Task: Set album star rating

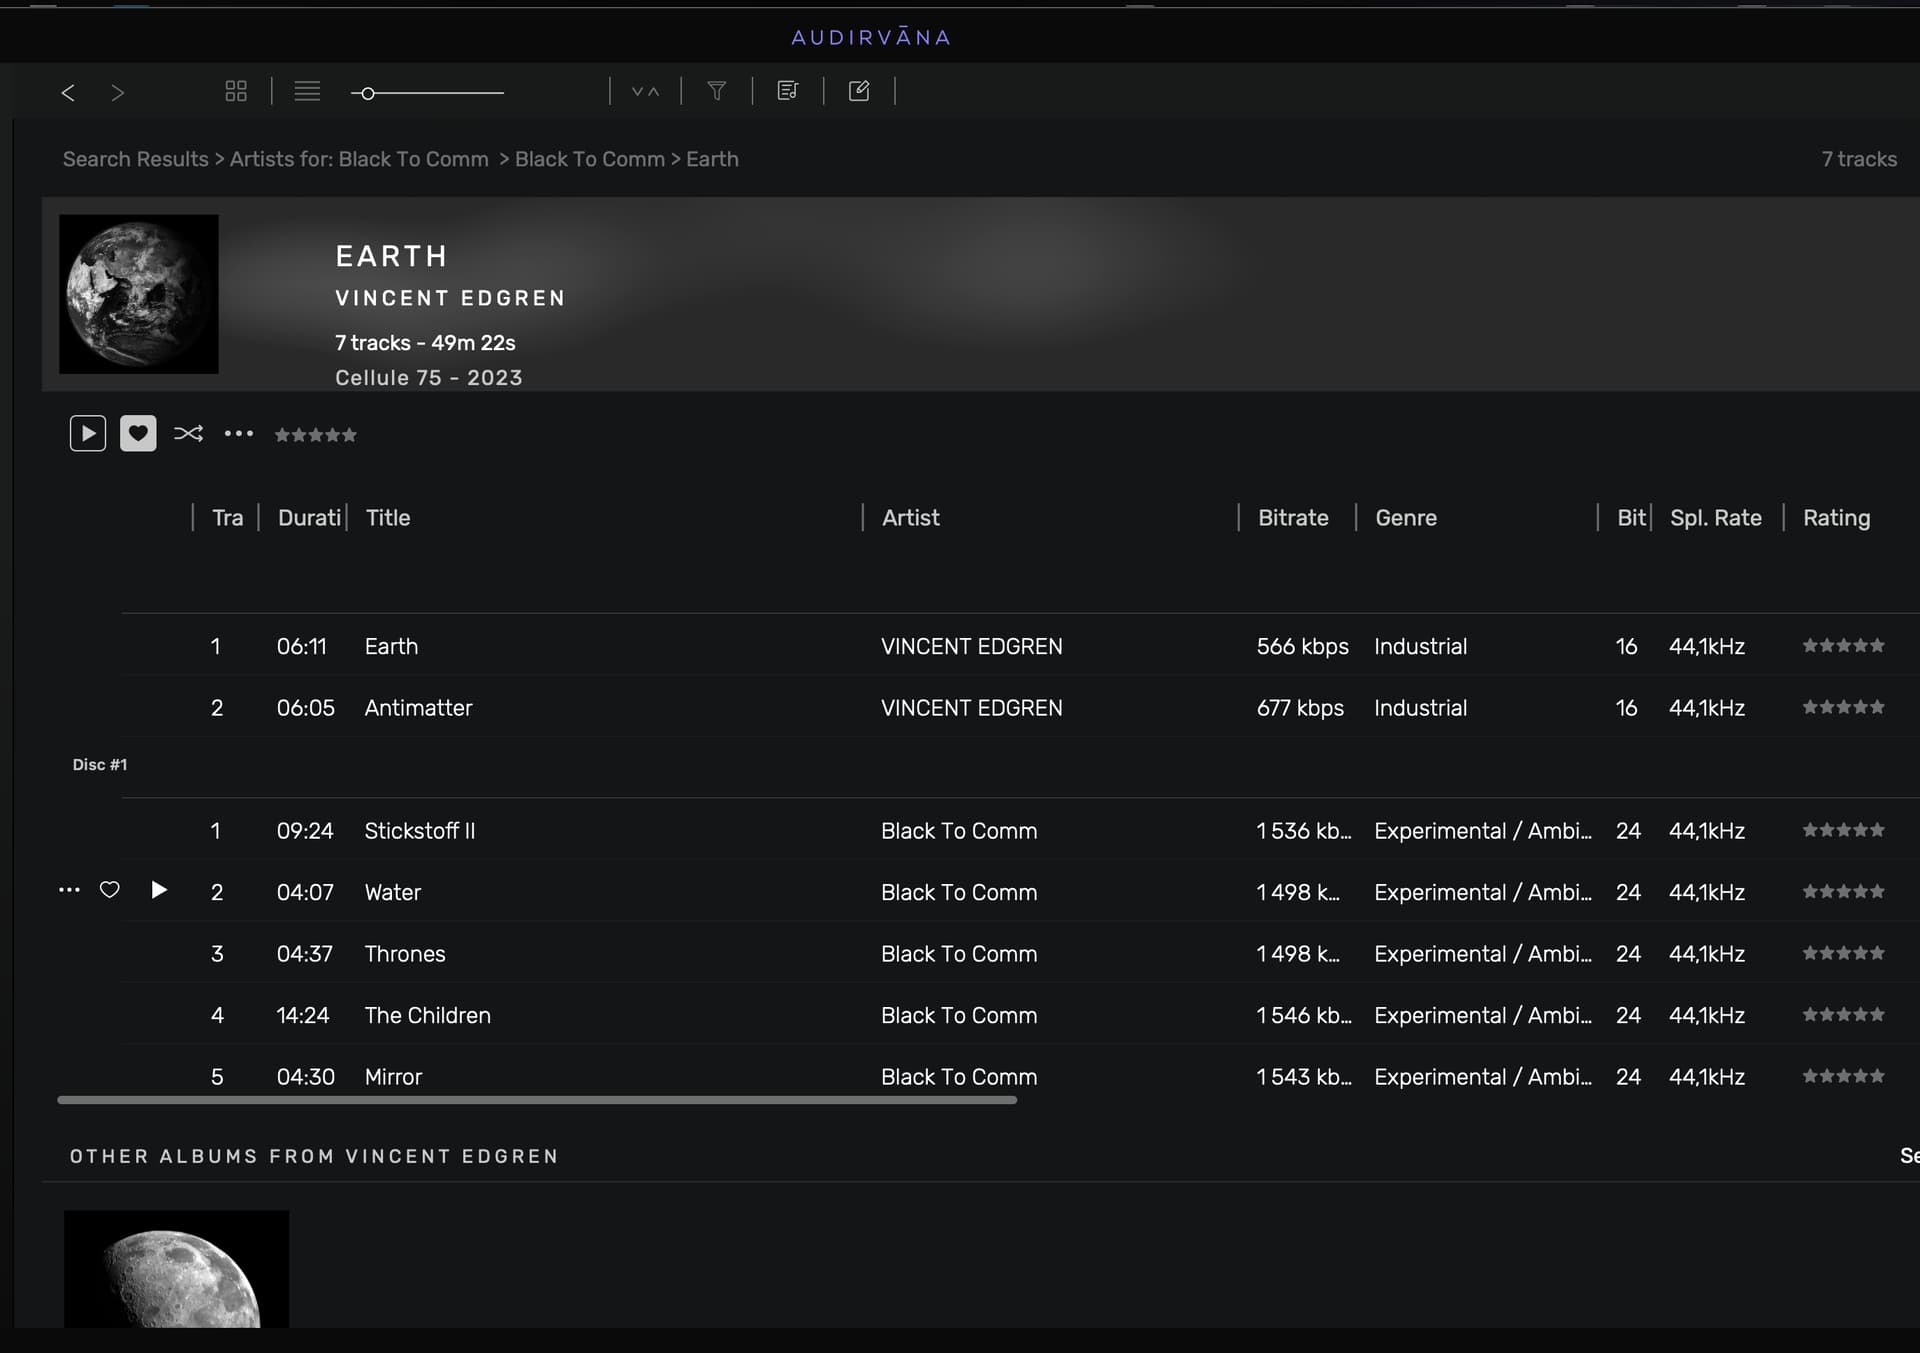Action: [x=316, y=435]
